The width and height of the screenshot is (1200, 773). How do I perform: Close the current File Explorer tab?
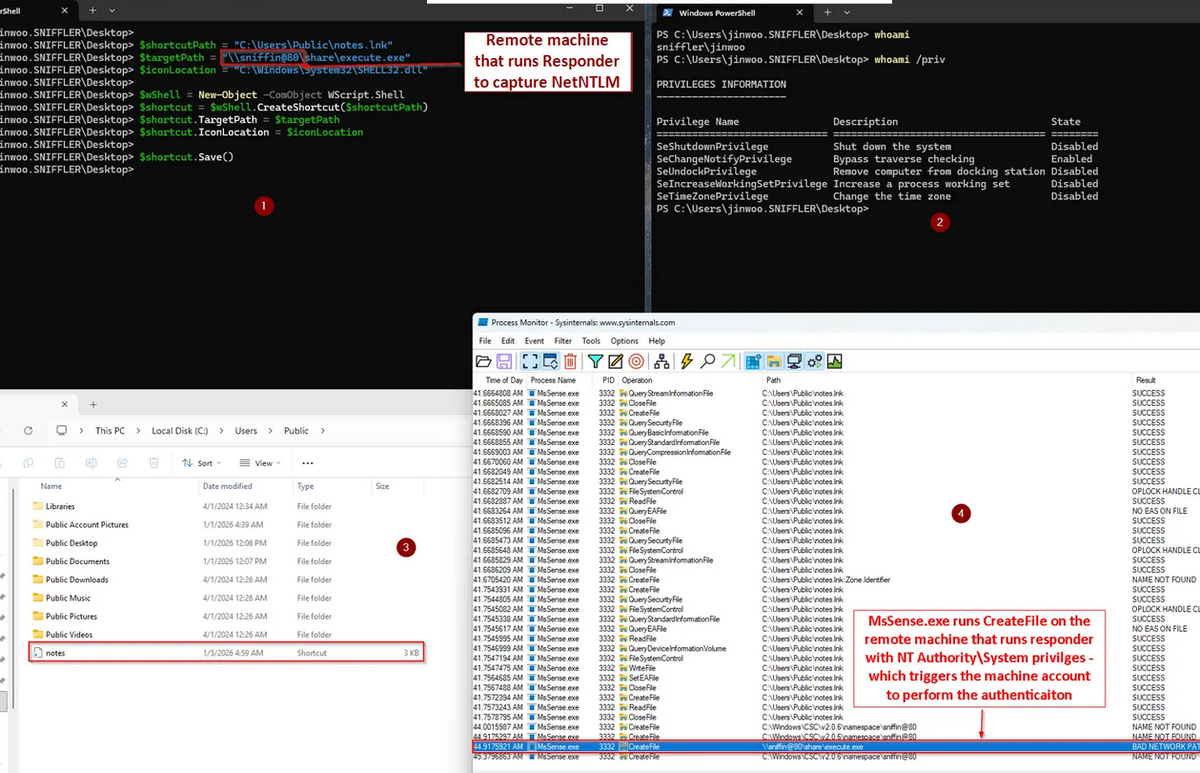64,404
